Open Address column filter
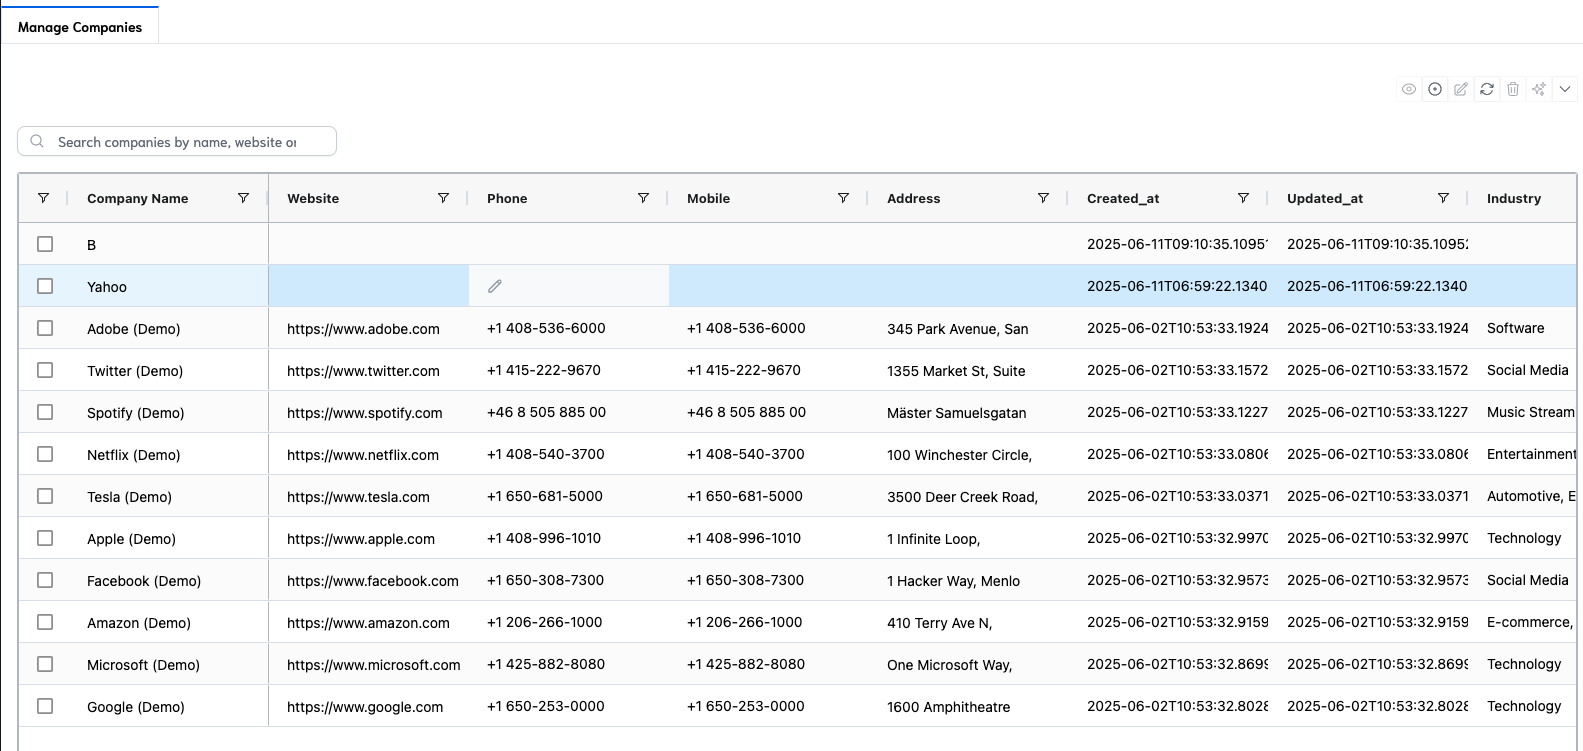The image size is (1583, 751). coord(1043,198)
